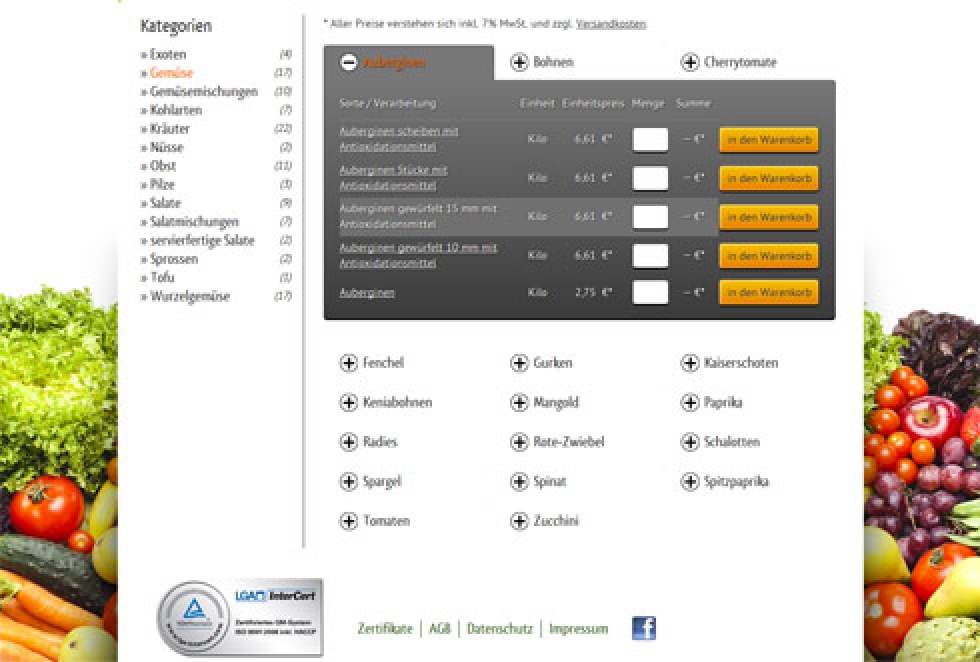Click the plus icon beside Zucchini
This screenshot has height=662, width=980.
pyautogui.click(x=519, y=521)
